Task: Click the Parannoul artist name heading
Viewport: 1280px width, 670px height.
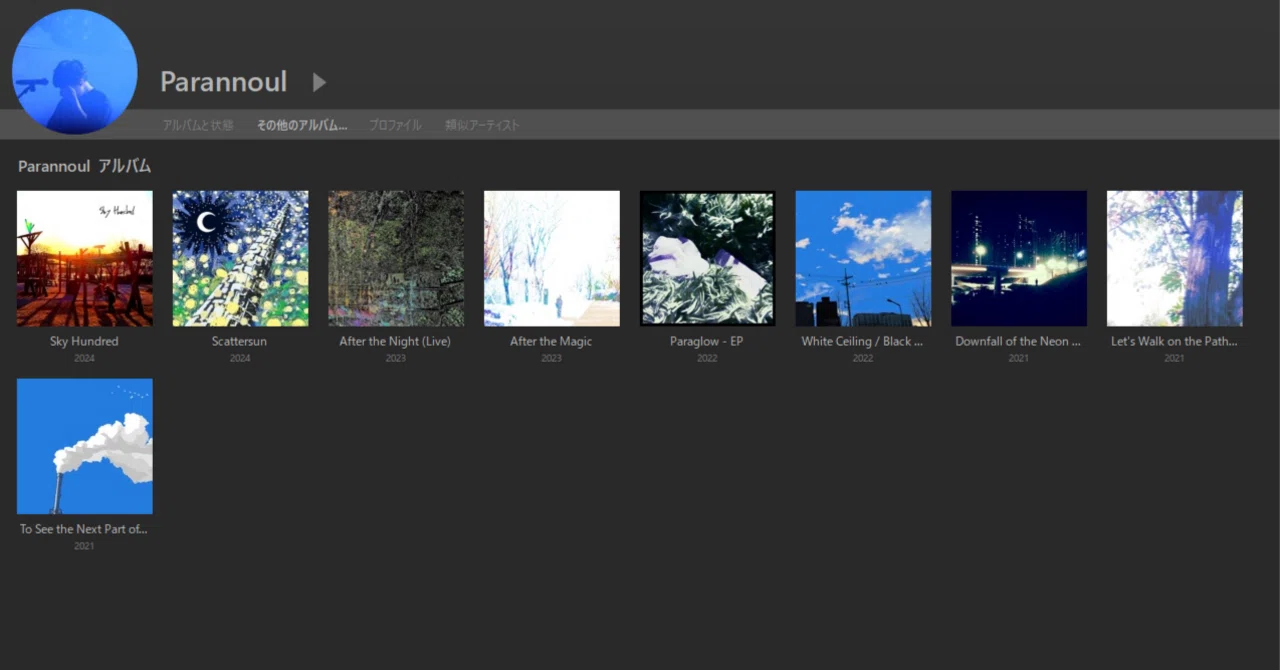Action: 224,82
